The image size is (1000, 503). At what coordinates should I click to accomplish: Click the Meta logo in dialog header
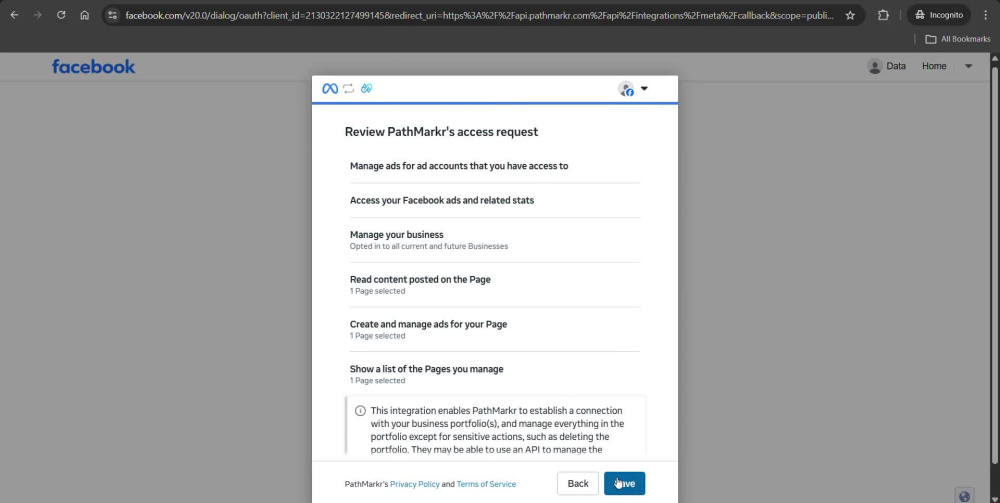(x=330, y=89)
